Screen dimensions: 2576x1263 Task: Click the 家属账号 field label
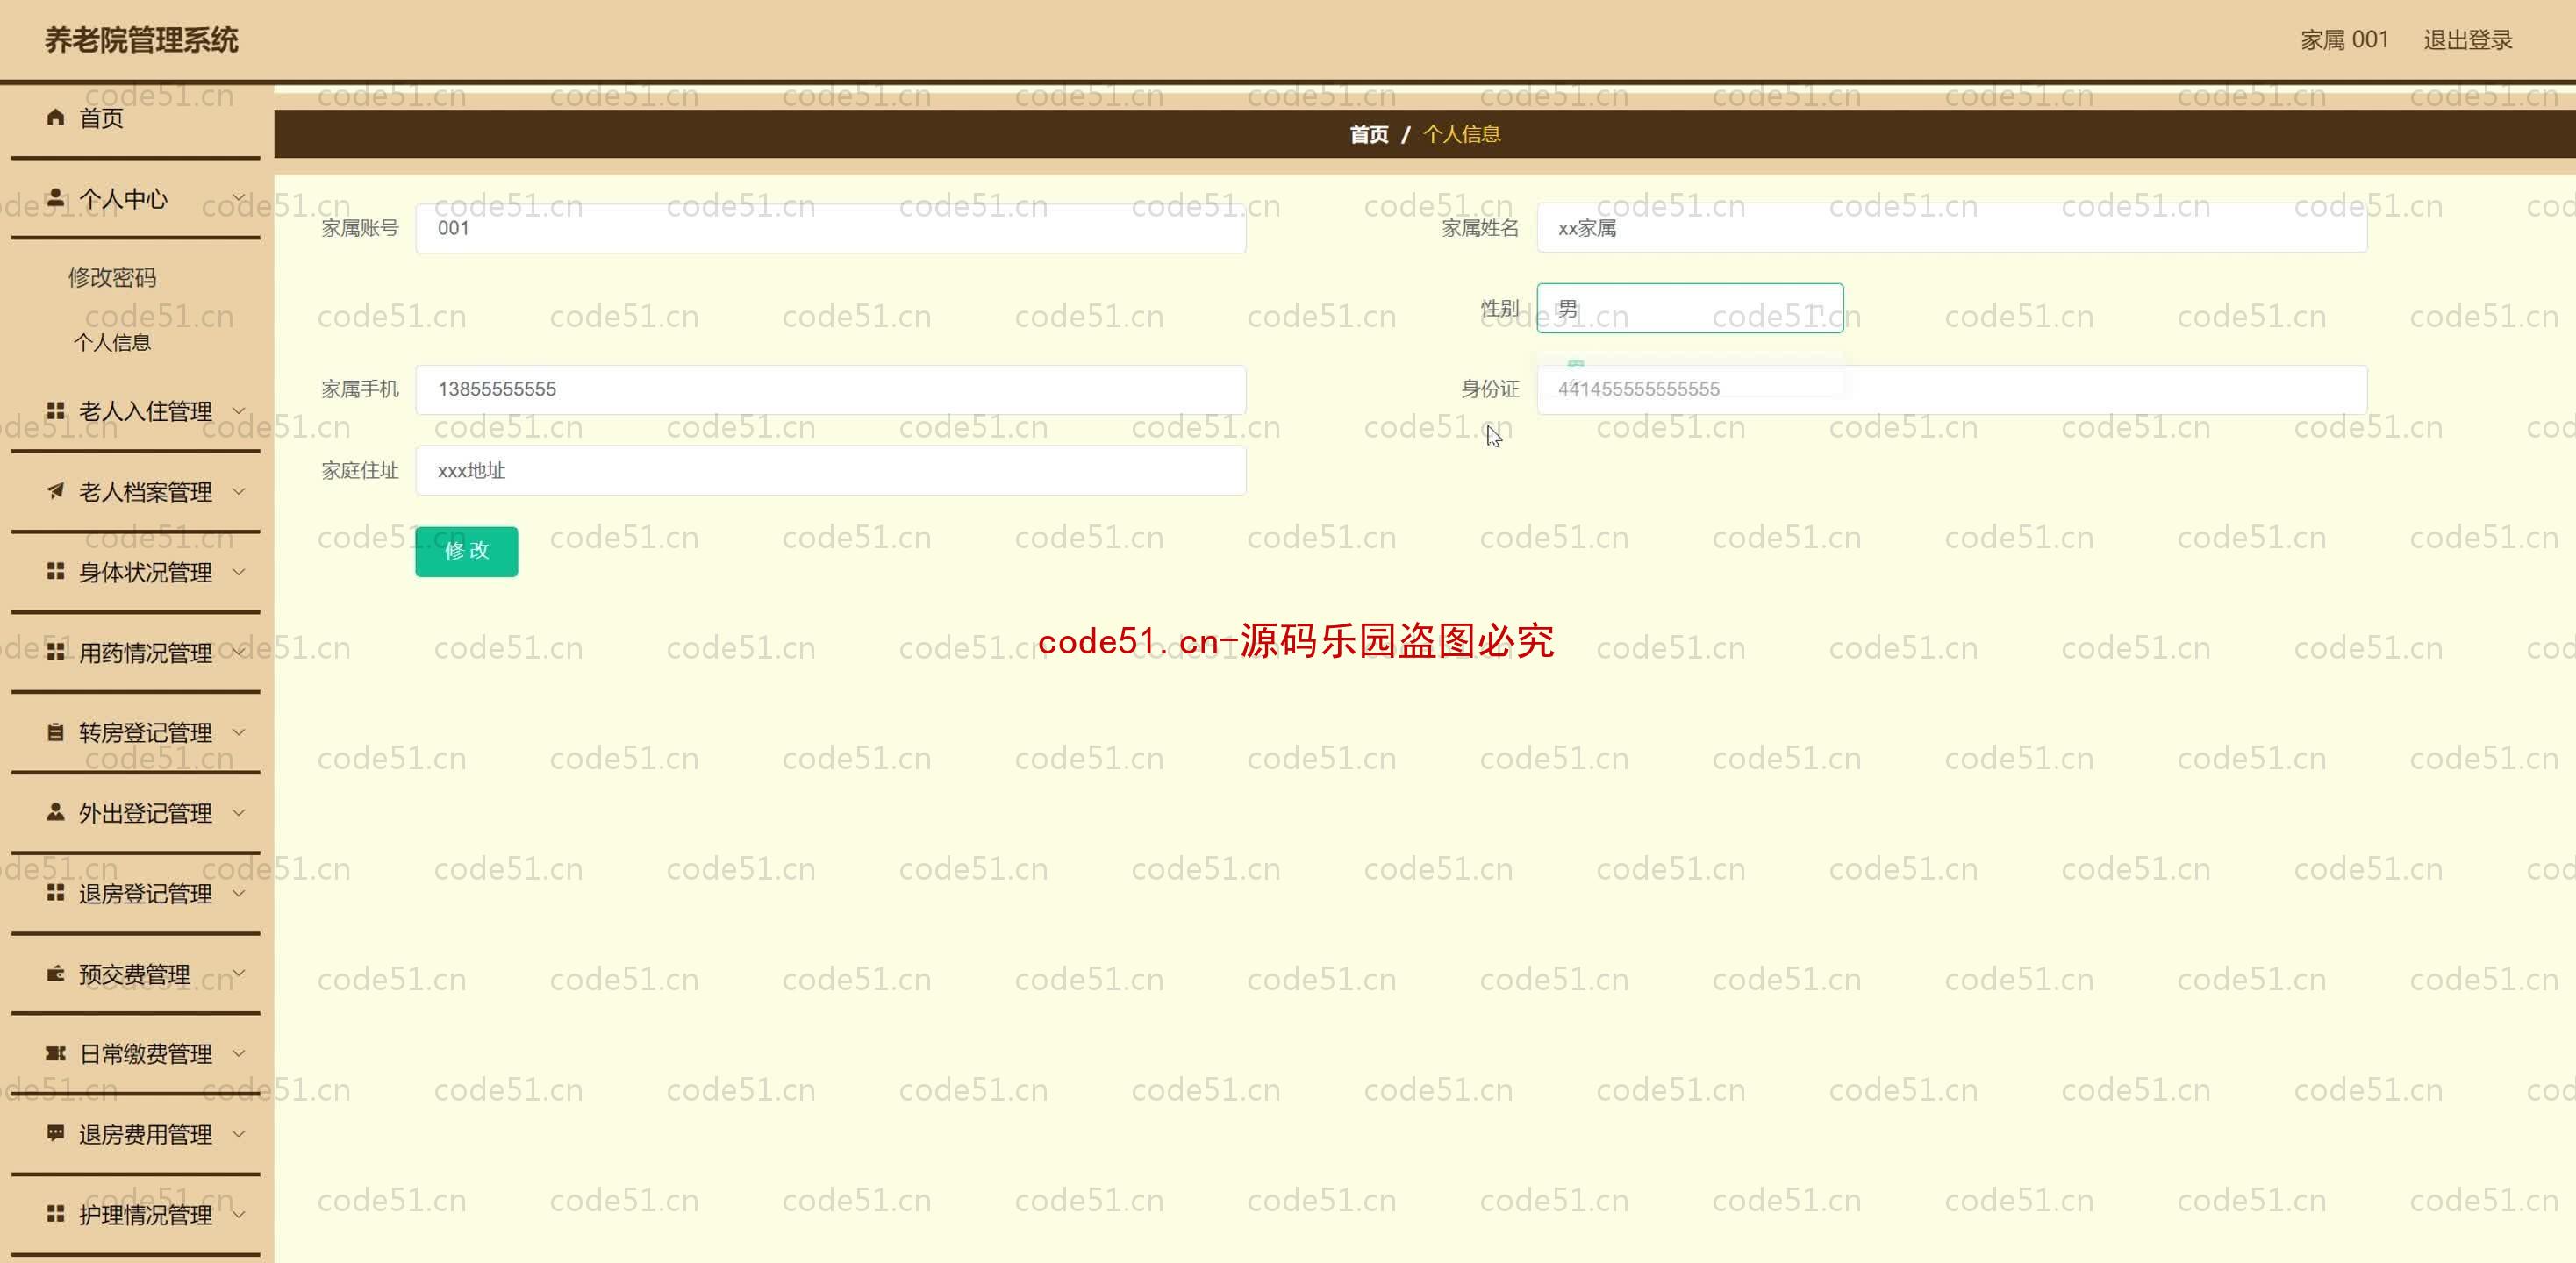tap(359, 228)
